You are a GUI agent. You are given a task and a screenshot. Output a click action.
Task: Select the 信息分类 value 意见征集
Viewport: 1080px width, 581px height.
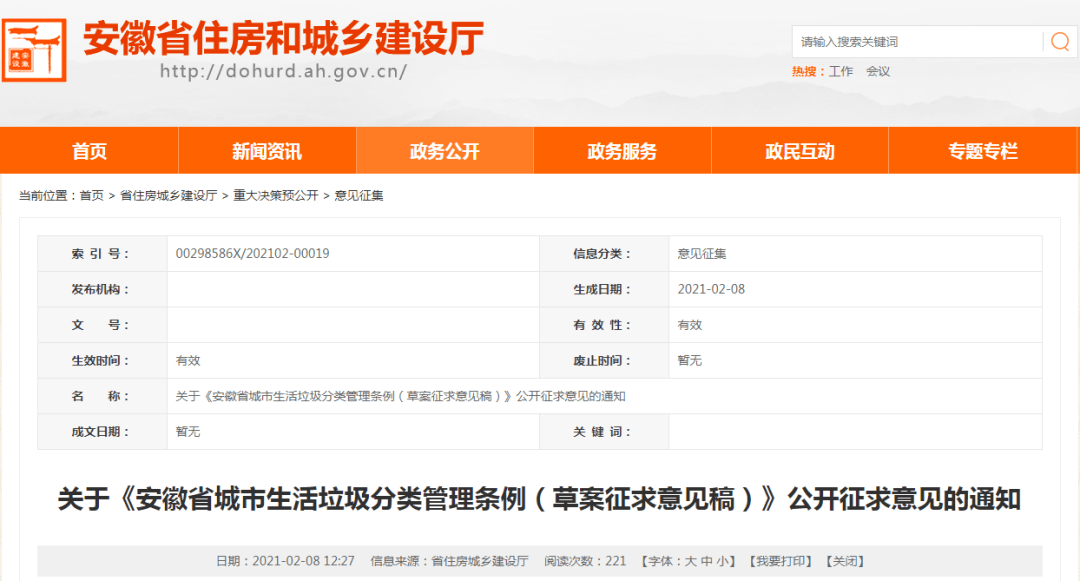pyautogui.click(x=702, y=253)
